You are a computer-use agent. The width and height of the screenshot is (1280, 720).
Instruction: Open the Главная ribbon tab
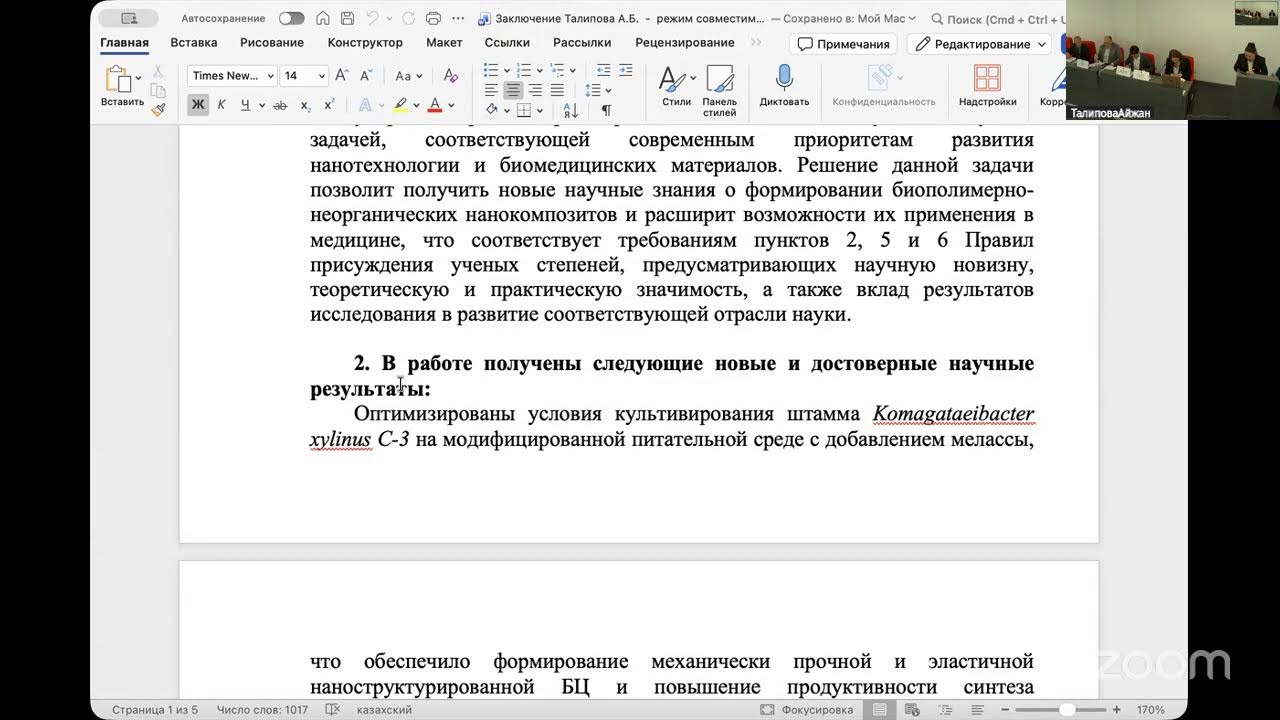(x=124, y=43)
